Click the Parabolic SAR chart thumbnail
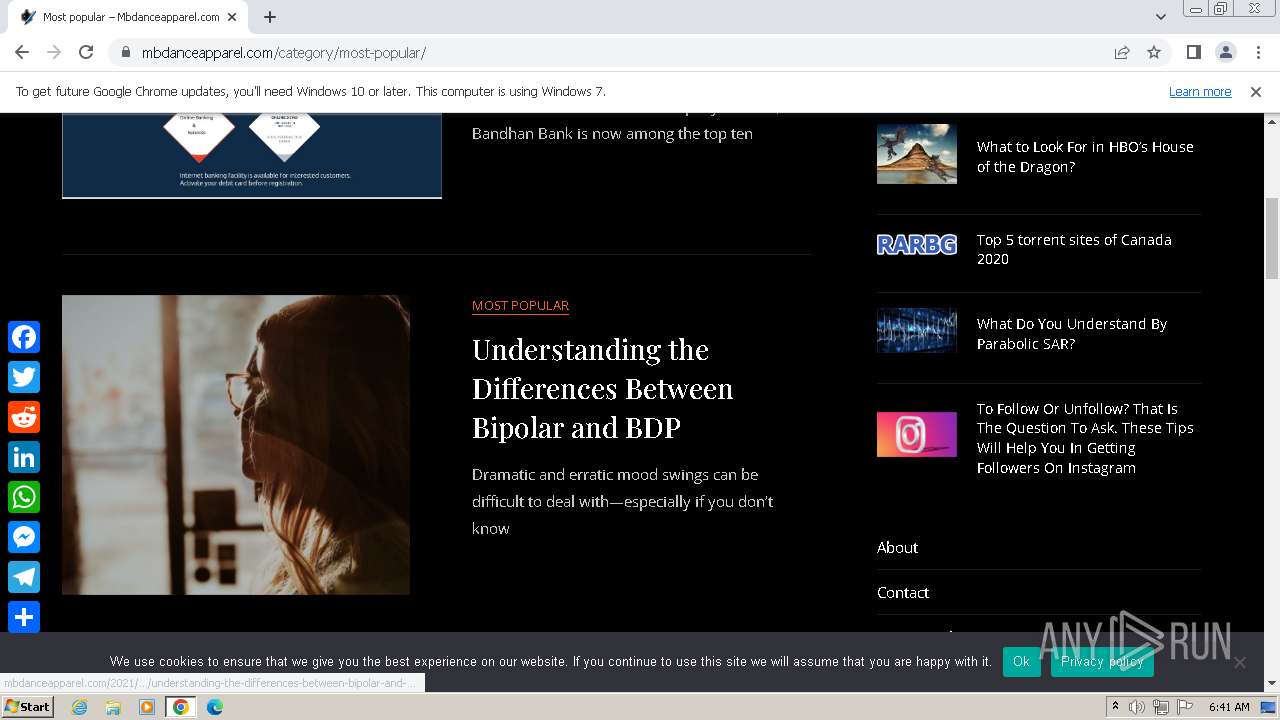The height and width of the screenshot is (720, 1280). tap(917, 330)
